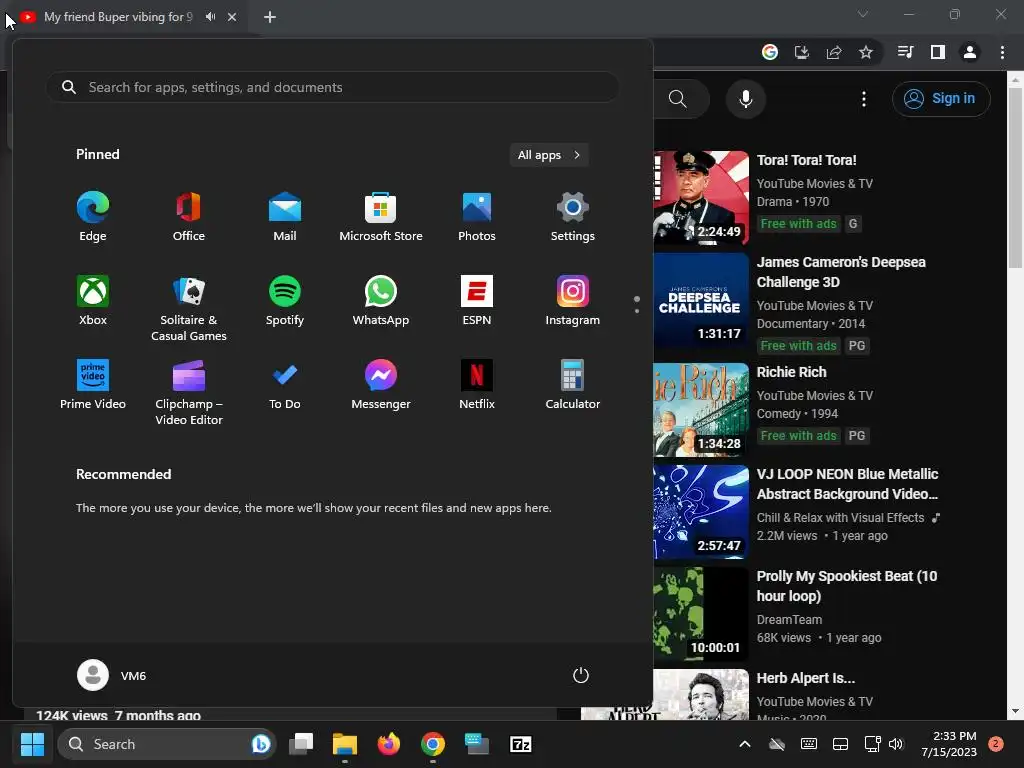The height and width of the screenshot is (768, 1024).
Task: Open the VM6 user account menu
Action: click(x=112, y=675)
